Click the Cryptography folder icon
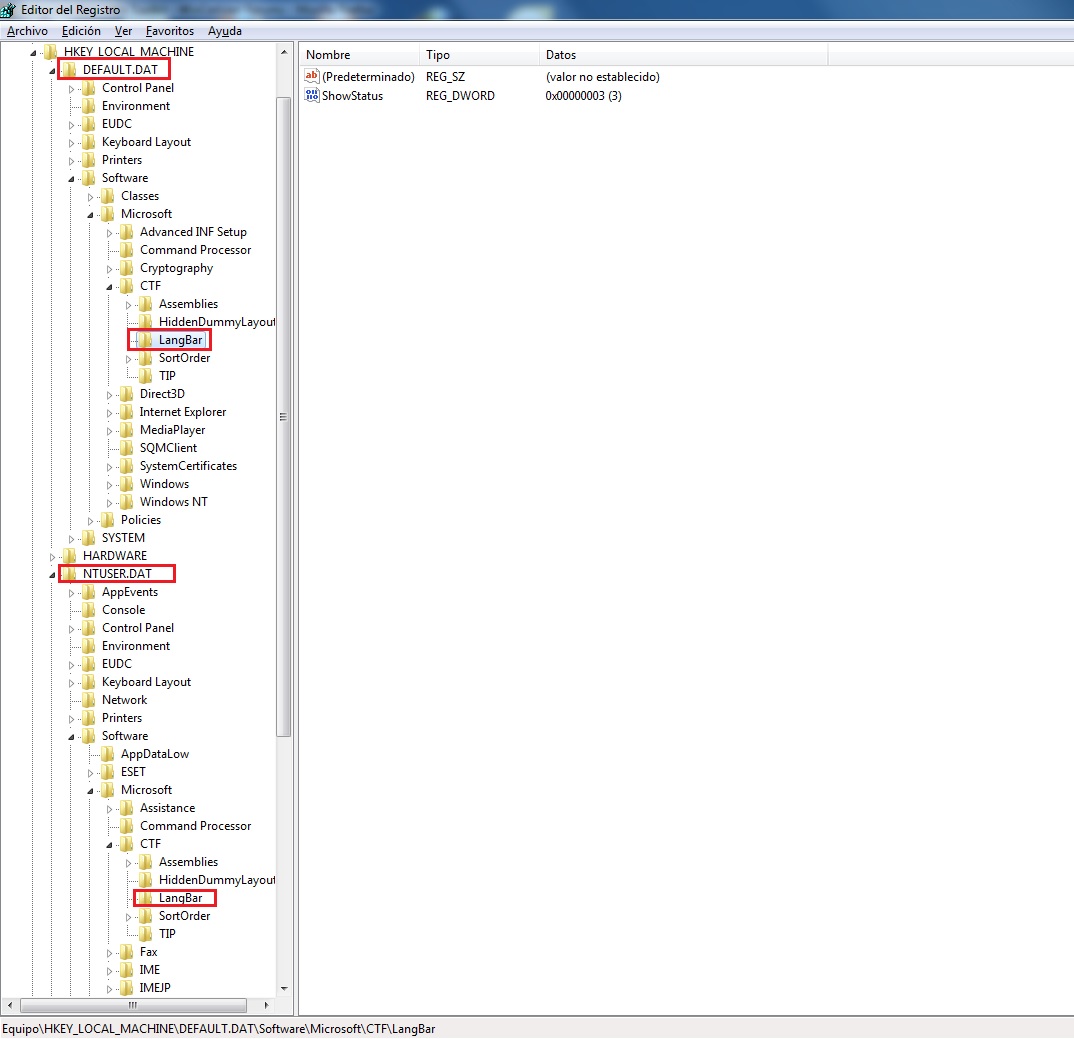 click(x=126, y=268)
